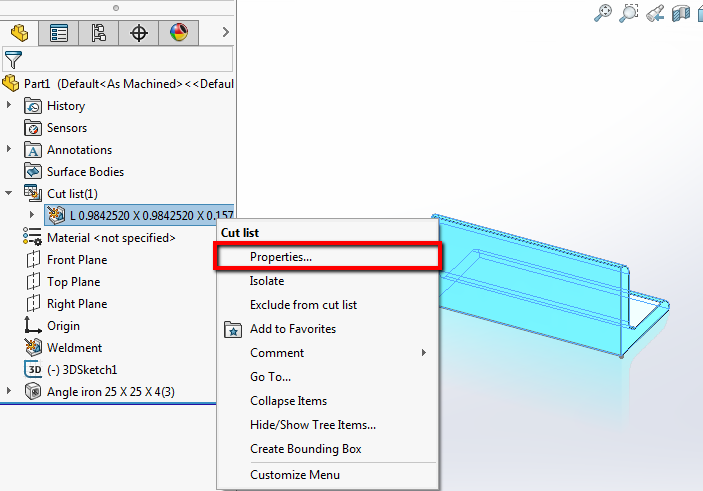Select Material <not specified>
The height and width of the screenshot is (491, 703).
[x=111, y=238]
